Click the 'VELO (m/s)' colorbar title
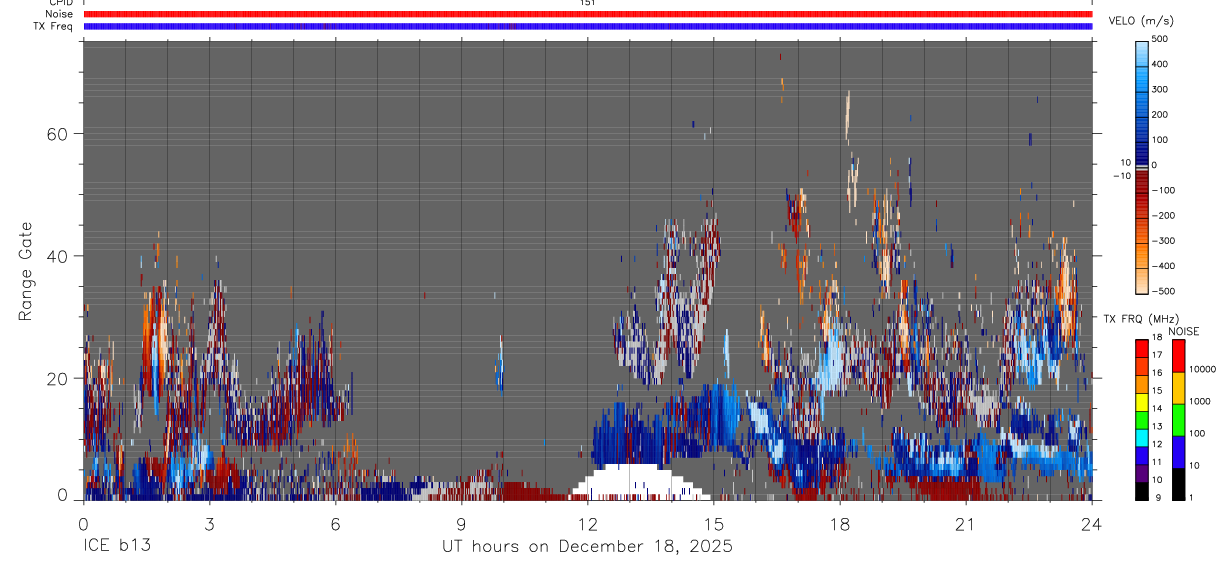Viewport: 1228px width, 567px height. [1141, 21]
